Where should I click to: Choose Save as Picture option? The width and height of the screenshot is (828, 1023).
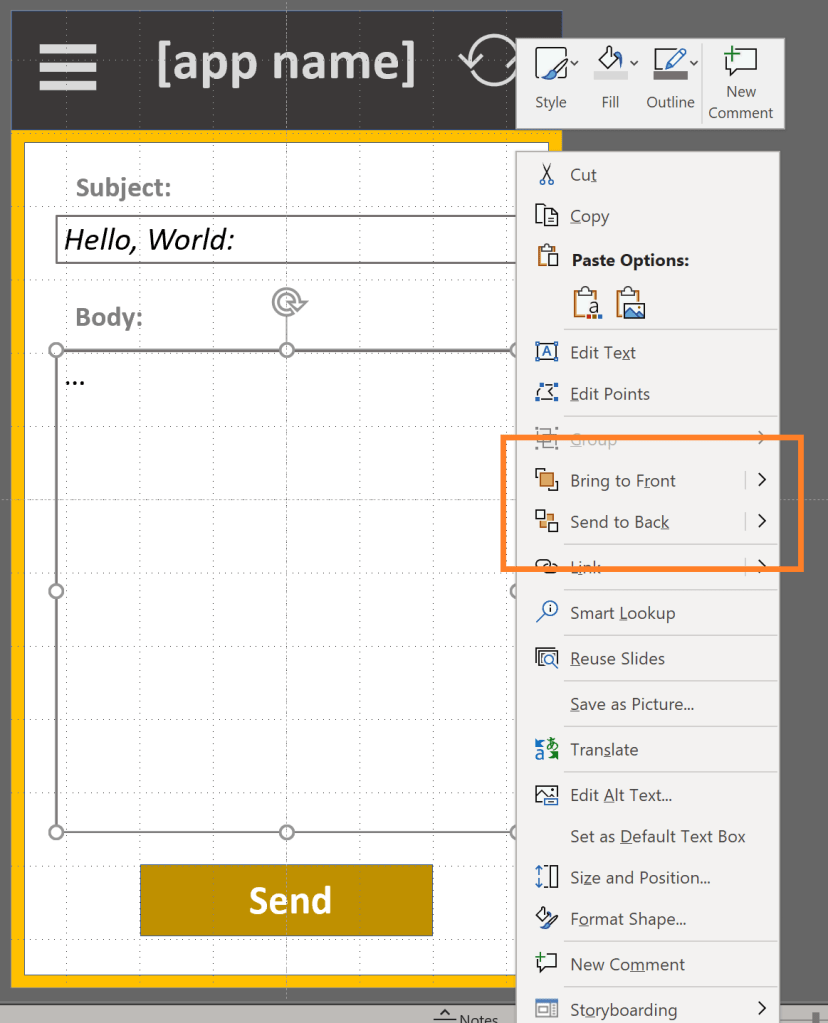click(x=632, y=704)
